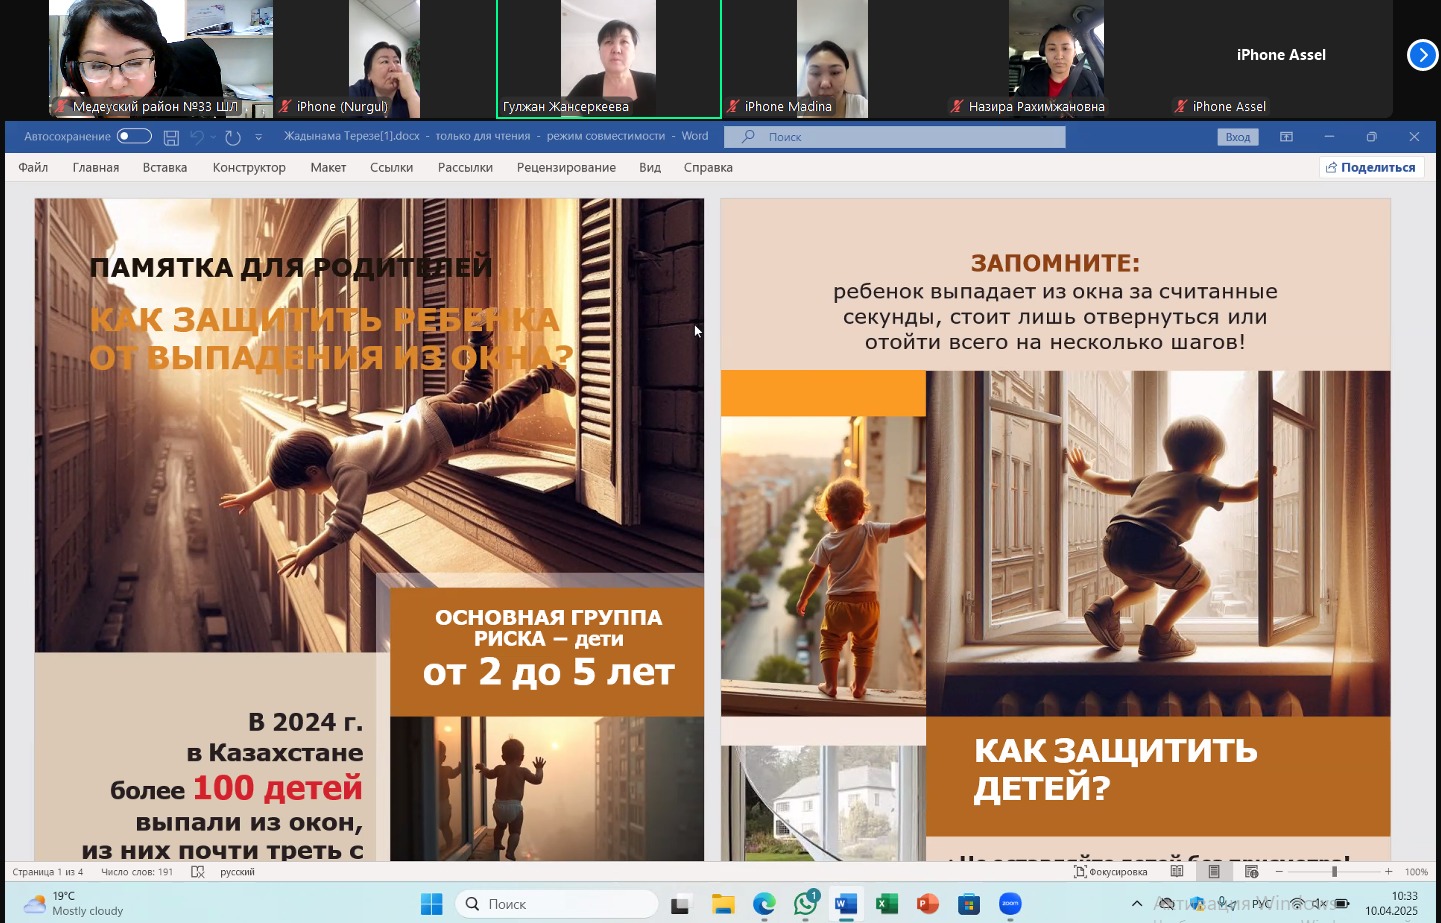Click the Поделиться button
Screen dimensions: 1441x923
click(x=1371, y=167)
